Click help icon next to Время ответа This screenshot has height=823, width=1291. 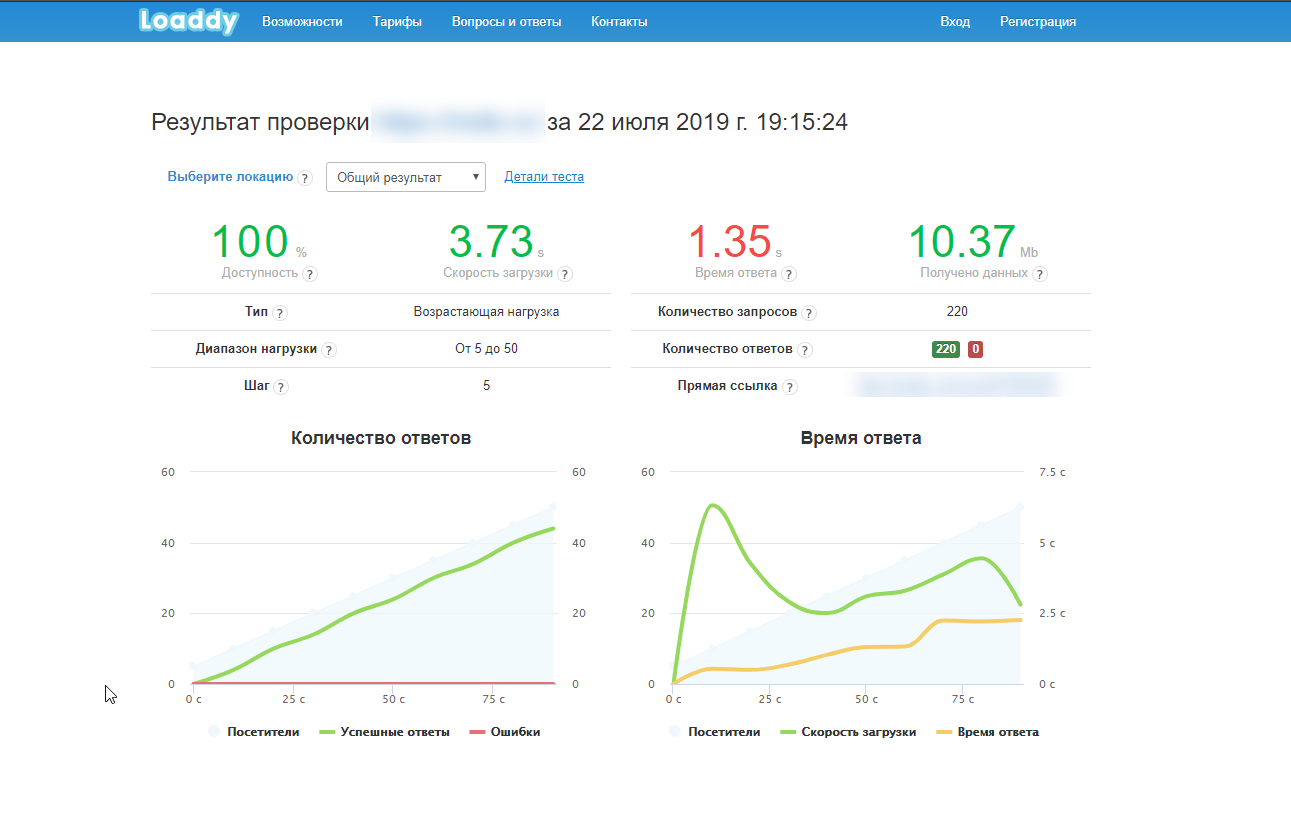tap(789, 274)
